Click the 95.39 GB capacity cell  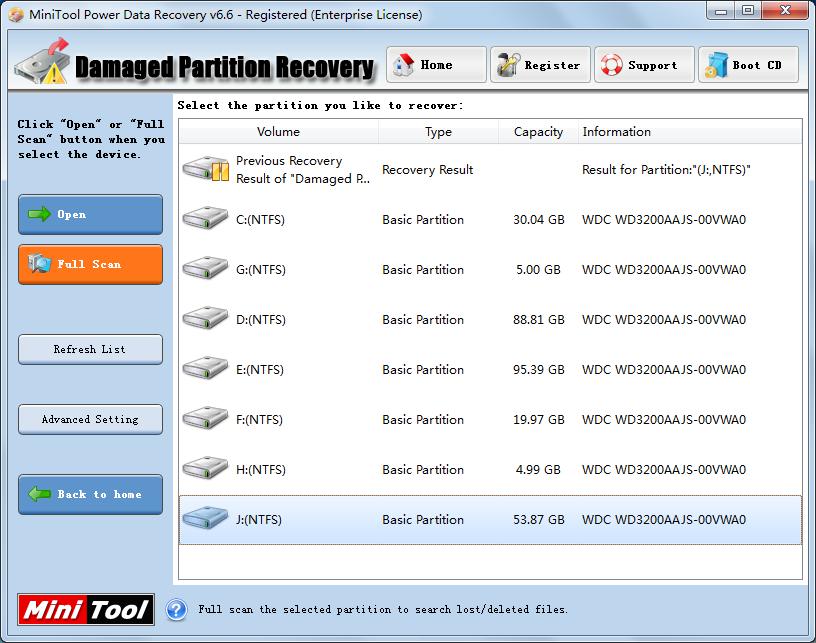[x=539, y=369]
